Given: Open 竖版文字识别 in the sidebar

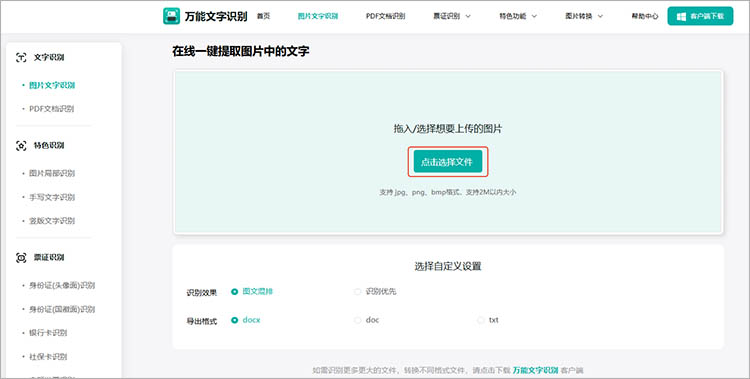Looking at the screenshot, I should [52, 221].
